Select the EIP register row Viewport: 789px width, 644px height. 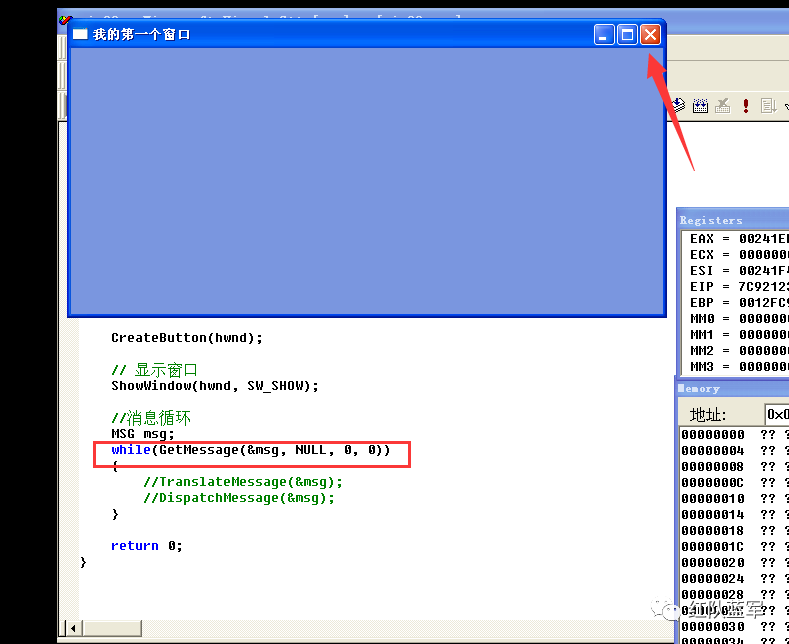point(739,287)
